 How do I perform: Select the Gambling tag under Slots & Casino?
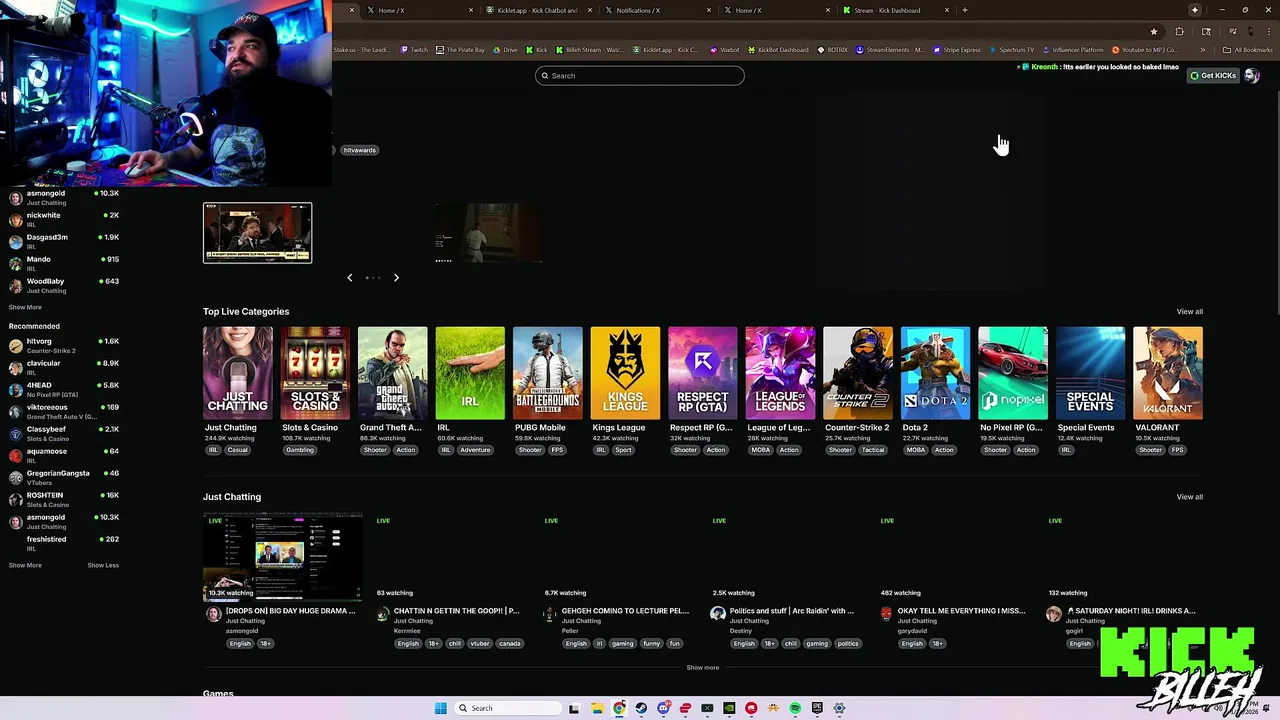299,450
